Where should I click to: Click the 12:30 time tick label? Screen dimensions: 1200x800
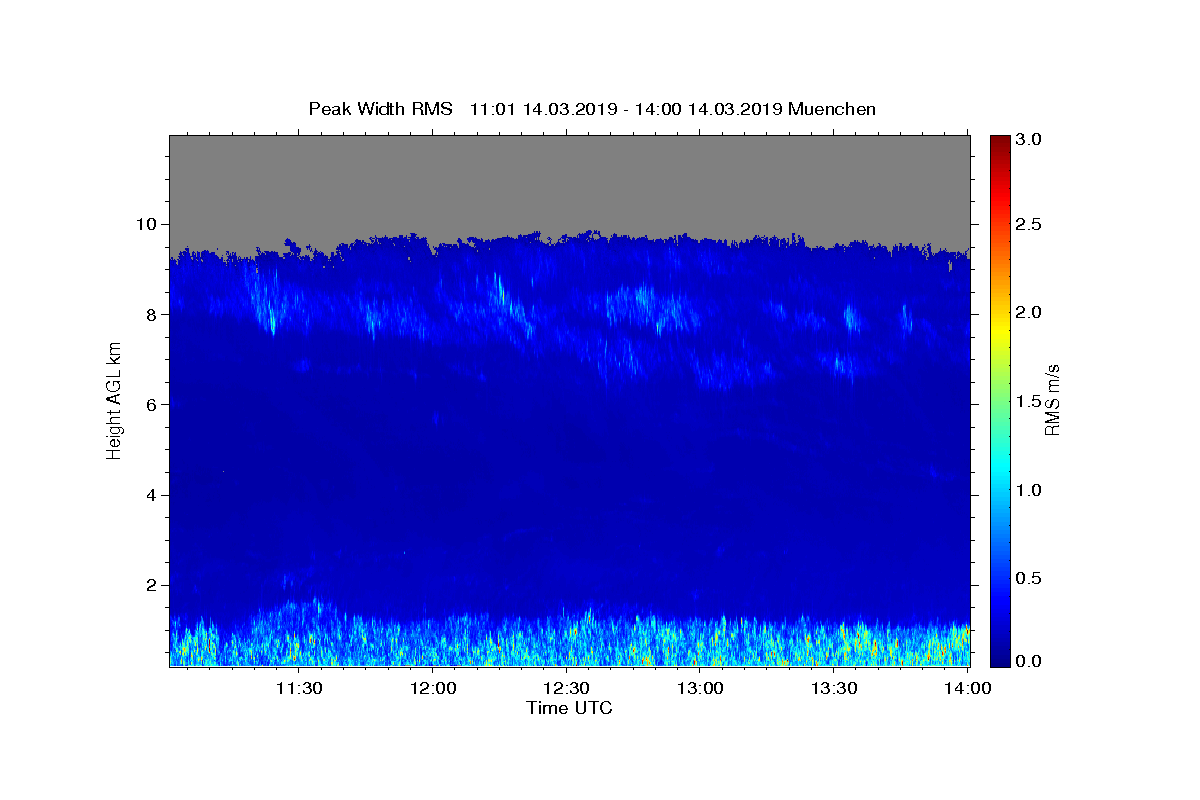coord(567,688)
